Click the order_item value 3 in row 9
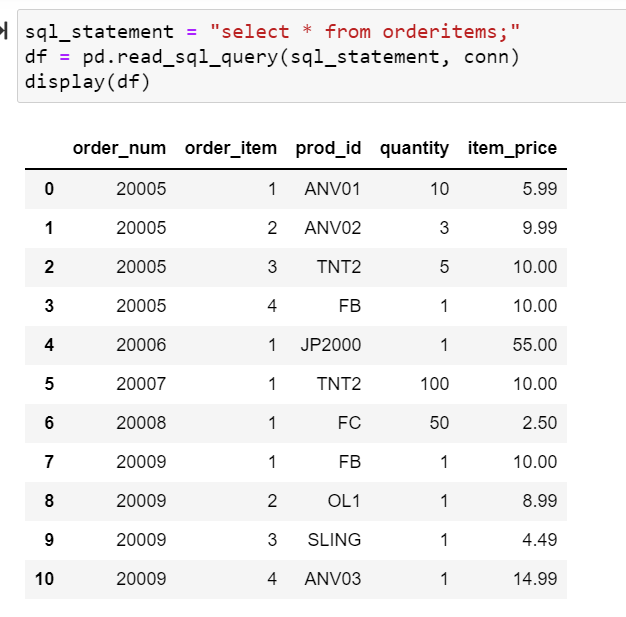Image resolution: width=626 pixels, height=617 pixels. pos(272,540)
